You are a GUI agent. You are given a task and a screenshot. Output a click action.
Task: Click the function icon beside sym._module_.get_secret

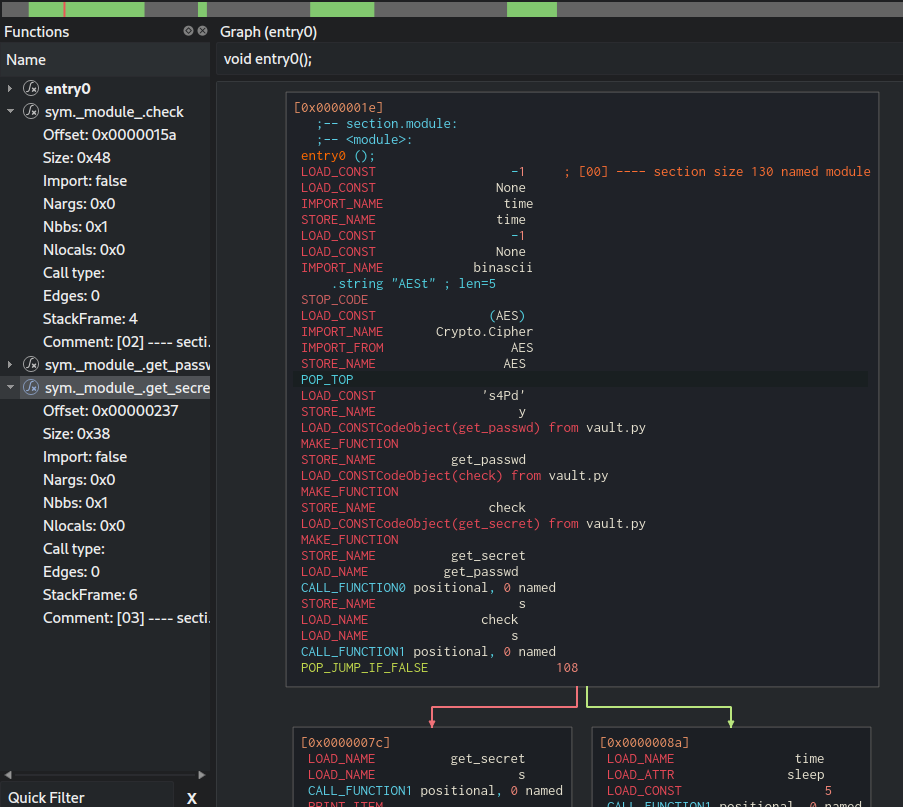pos(31,387)
